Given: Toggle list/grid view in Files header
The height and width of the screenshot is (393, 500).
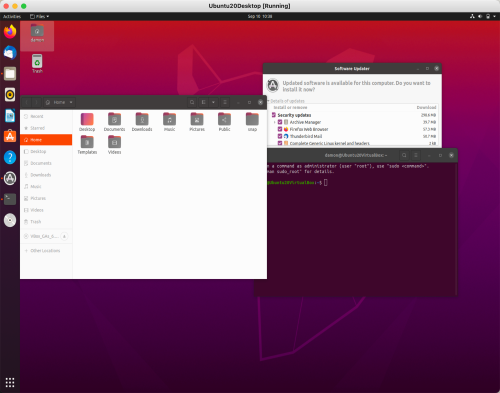Looking at the screenshot, I should (203, 102).
